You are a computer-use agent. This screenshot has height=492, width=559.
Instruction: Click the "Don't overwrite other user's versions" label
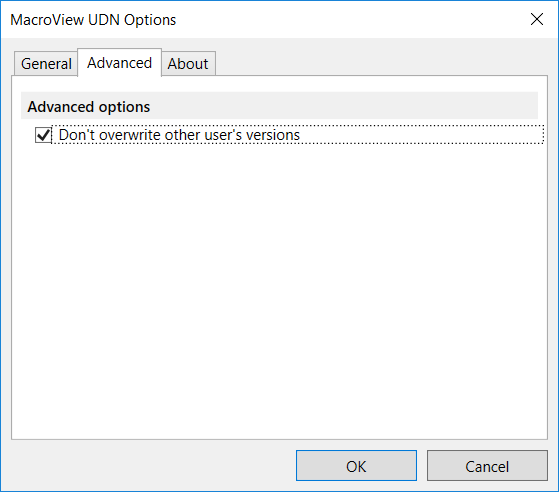pyautogui.click(x=179, y=135)
